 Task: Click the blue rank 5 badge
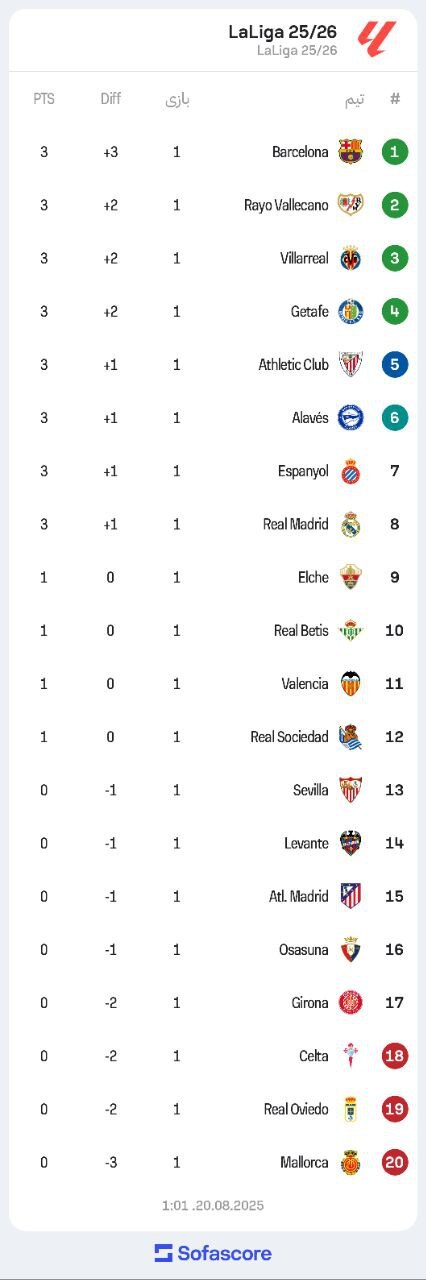(395, 364)
